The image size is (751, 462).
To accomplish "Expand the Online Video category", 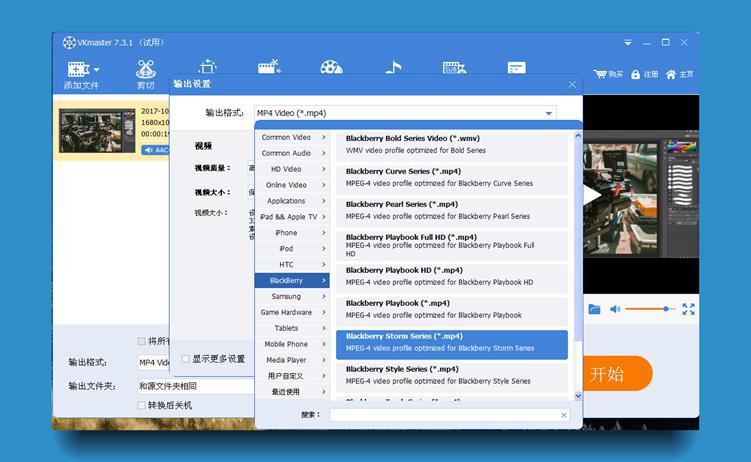I will pos(292,185).
